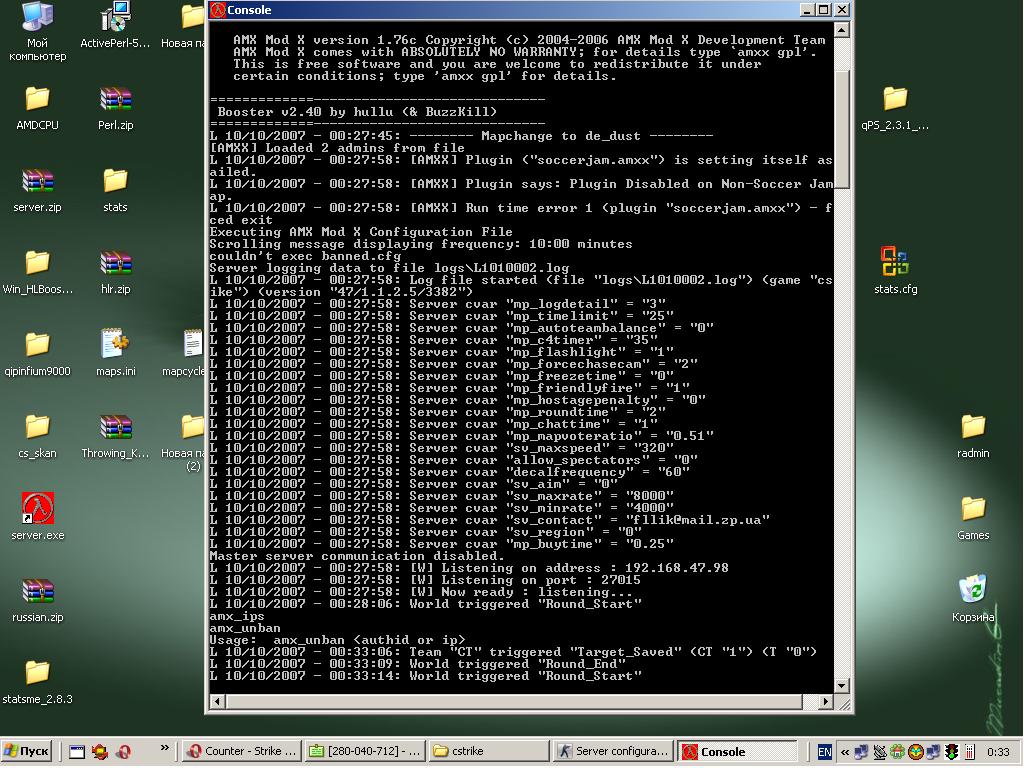This screenshot has width=1024, height=768.
Task: Launch the server.exe Half-Life shortcut
Action: pos(37,517)
